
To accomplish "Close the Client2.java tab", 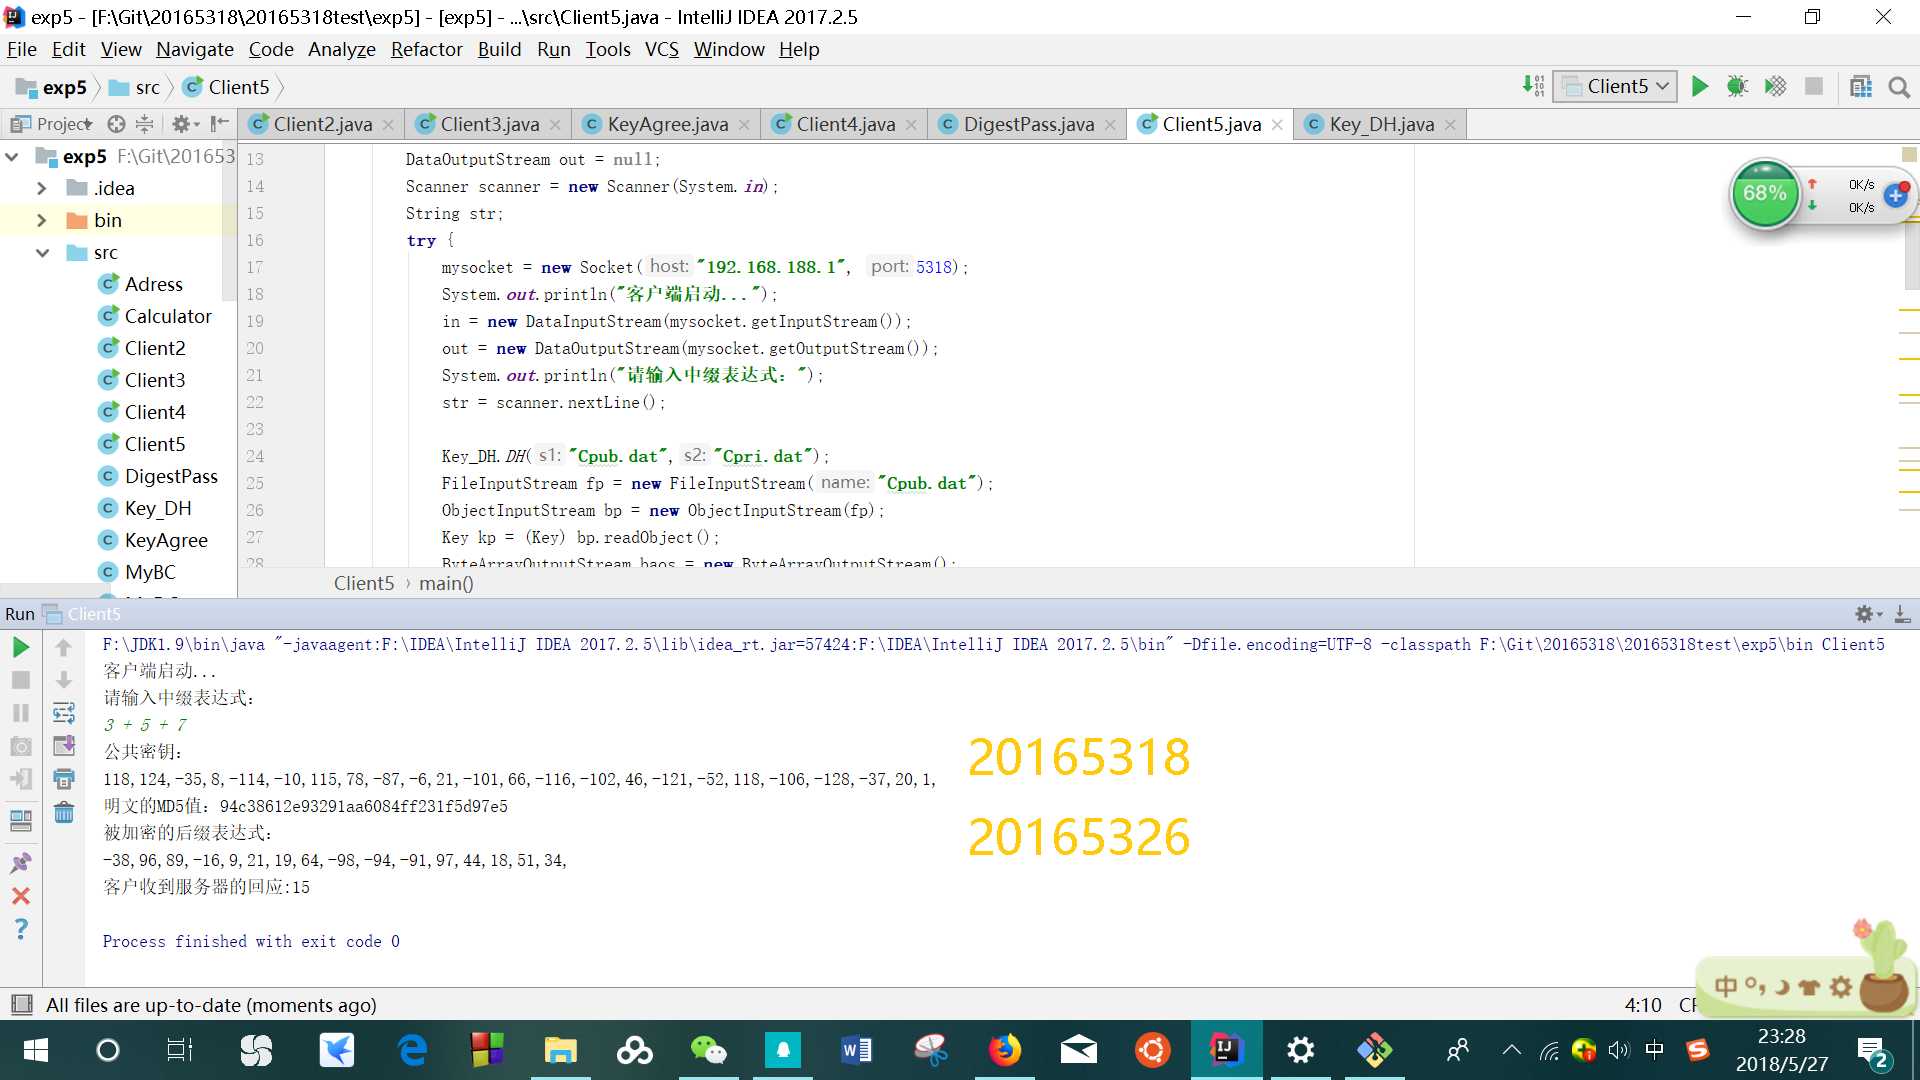I will [388, 125].
